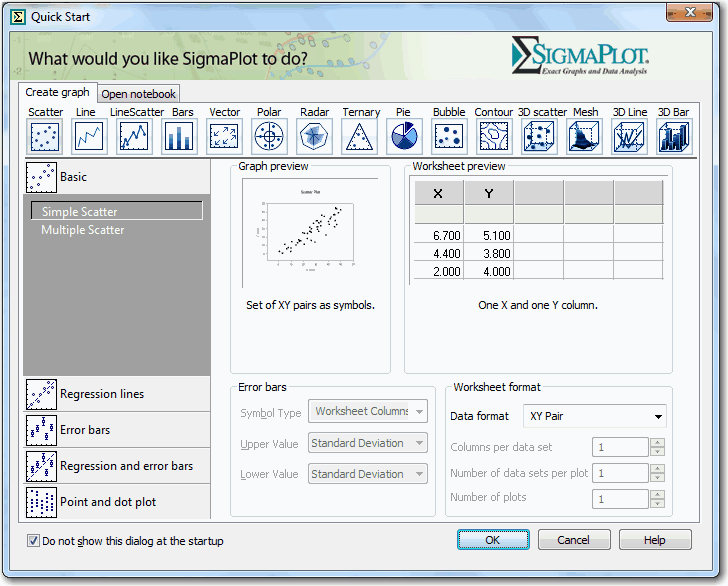Click Number of data sets per plot field
The image size is (728, 586).
[x=620, y=473]
